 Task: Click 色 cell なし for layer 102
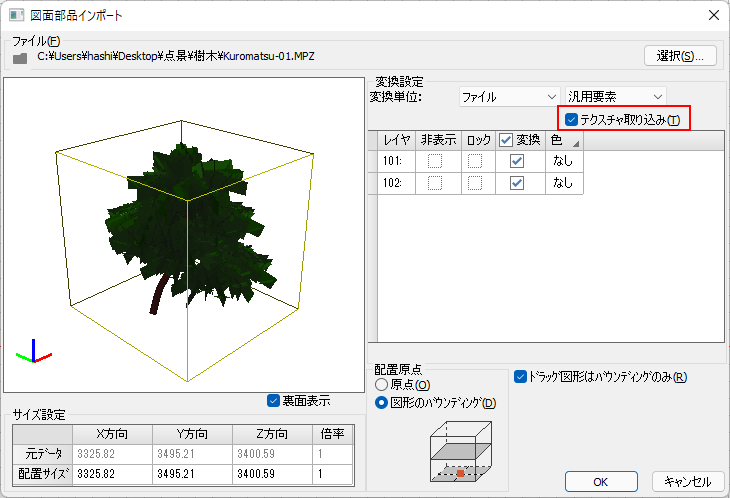point(564,182)
